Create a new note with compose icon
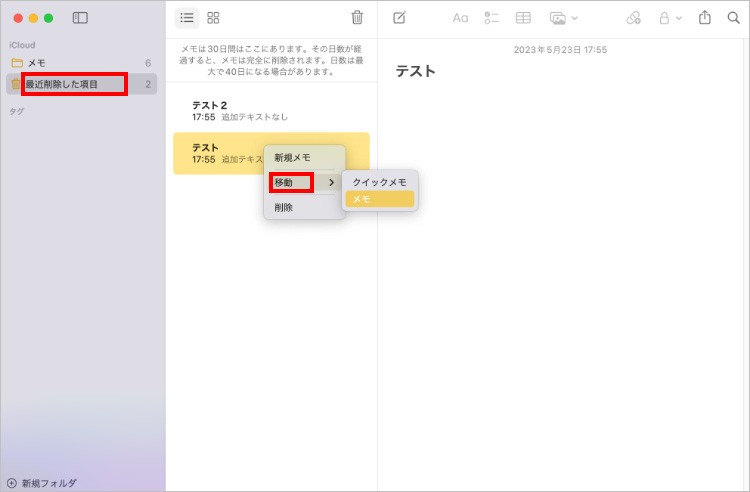The width and height of the screenshot is (750, 492). coord(399,18)
